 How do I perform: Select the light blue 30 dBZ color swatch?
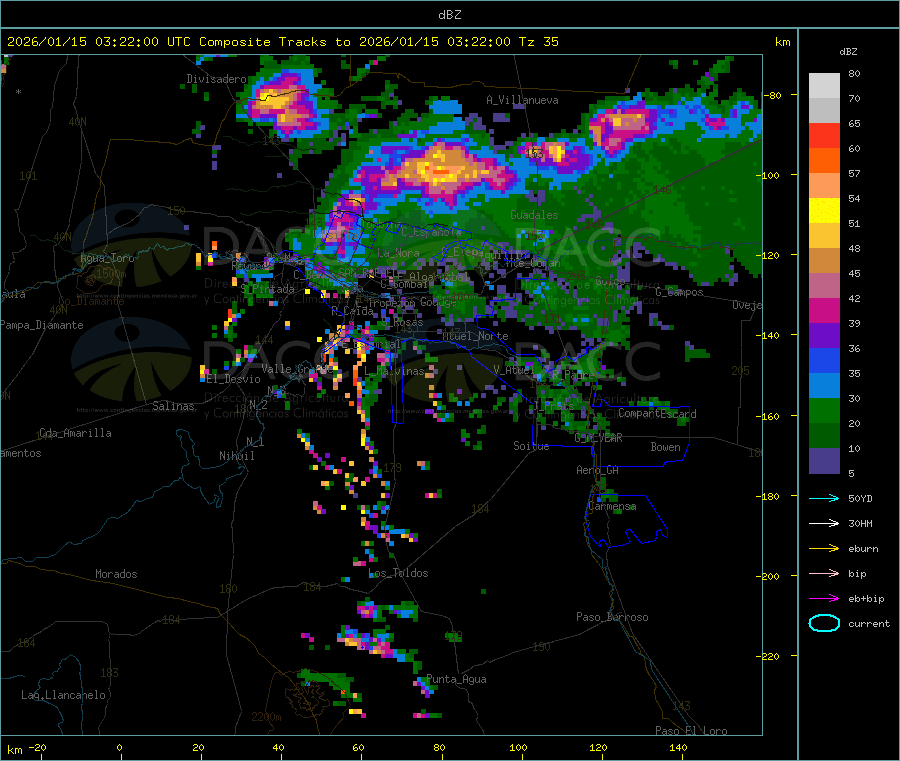point(824,386)
